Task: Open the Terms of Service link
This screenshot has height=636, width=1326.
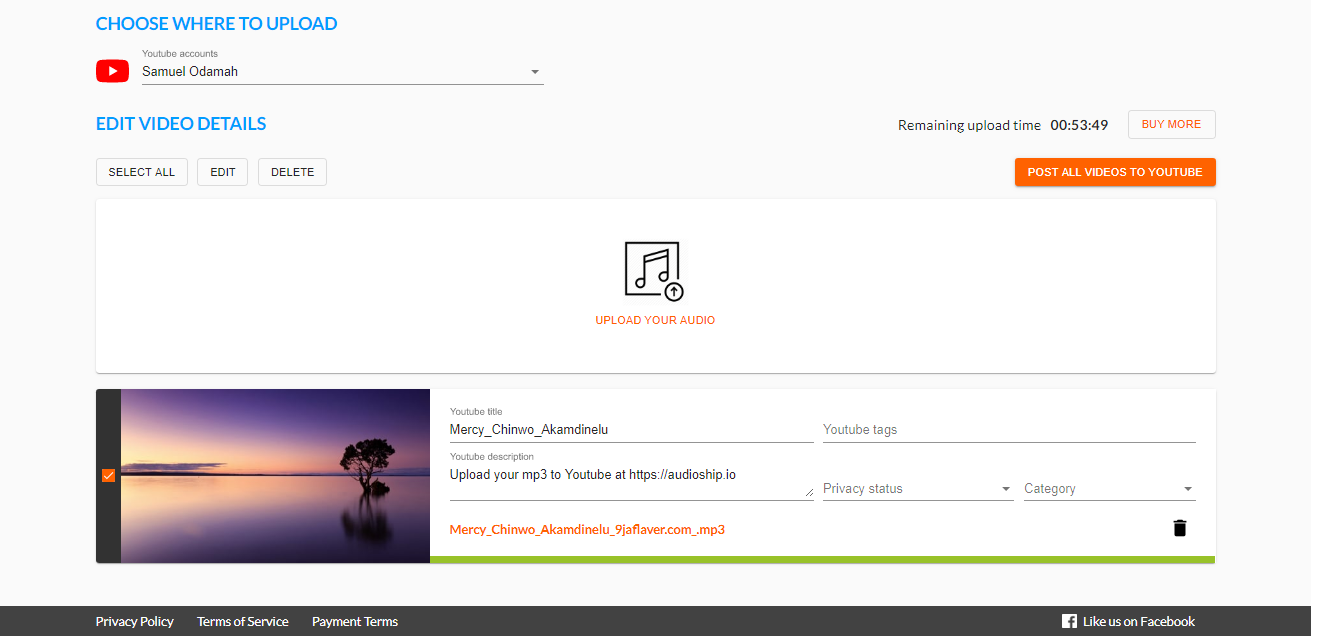Action: point(243,621)
